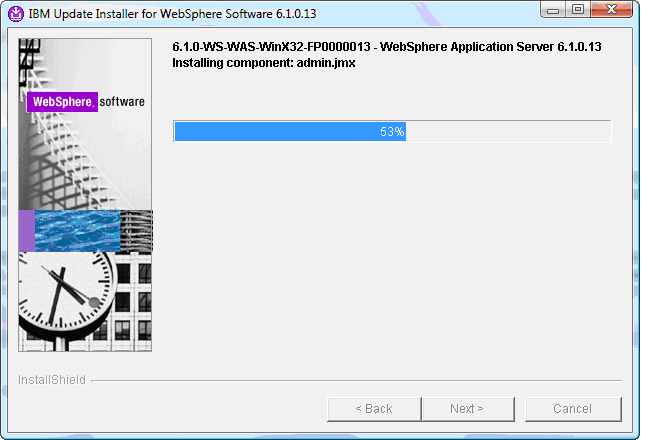
Task: Close the Update Installer window
Action: (612, 10)
